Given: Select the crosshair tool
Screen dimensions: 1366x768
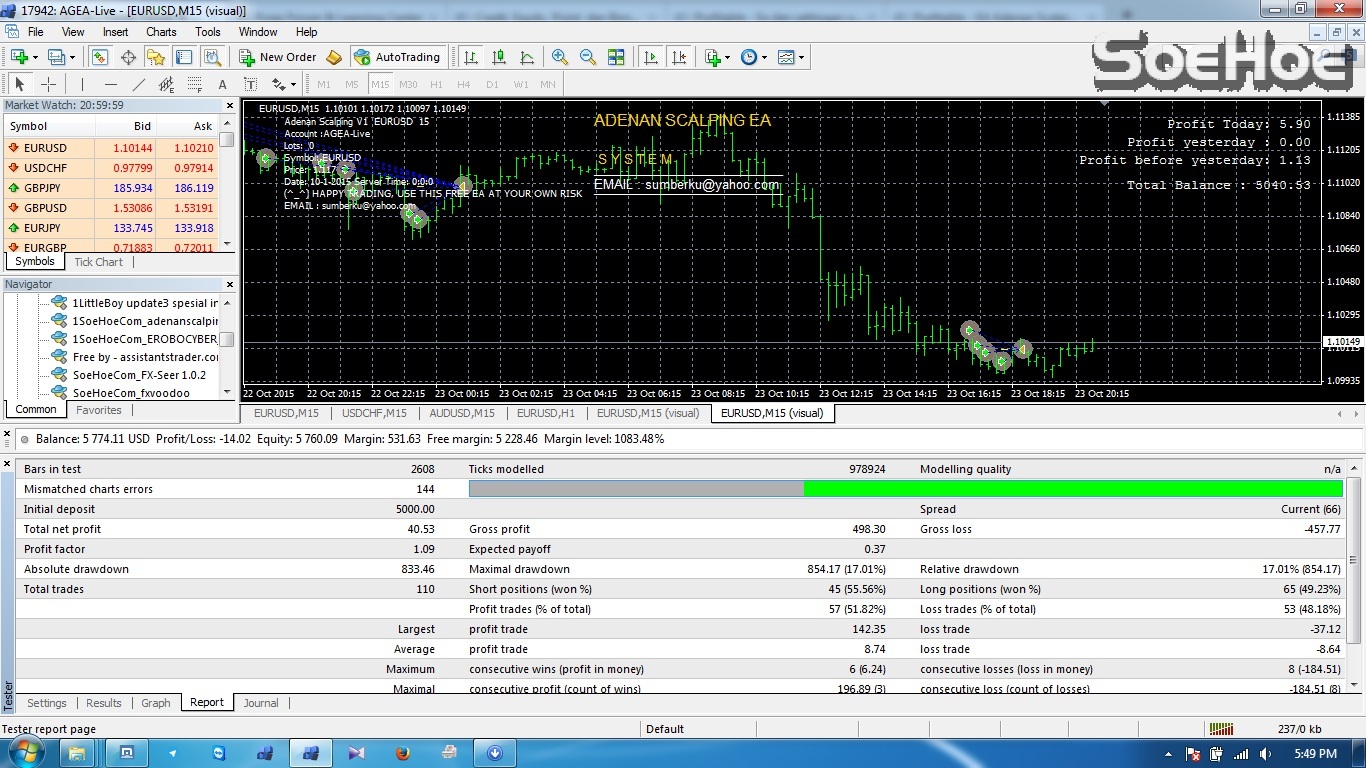Looking at the screenshot, I should pos(47,85).
